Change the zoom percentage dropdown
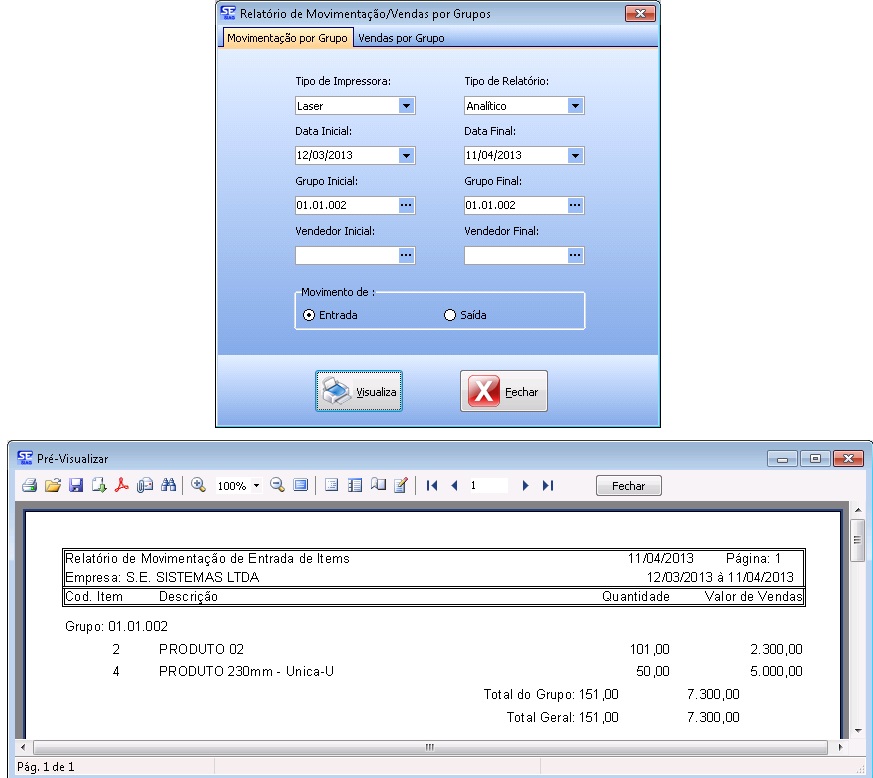The width and height of the screenshot is (873, 778). coord(256,486)
